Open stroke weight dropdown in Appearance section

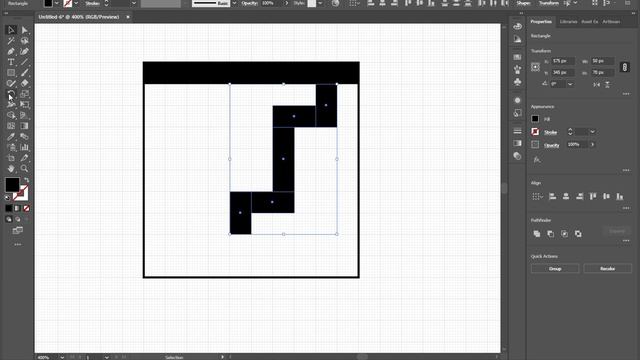point(593,132)
